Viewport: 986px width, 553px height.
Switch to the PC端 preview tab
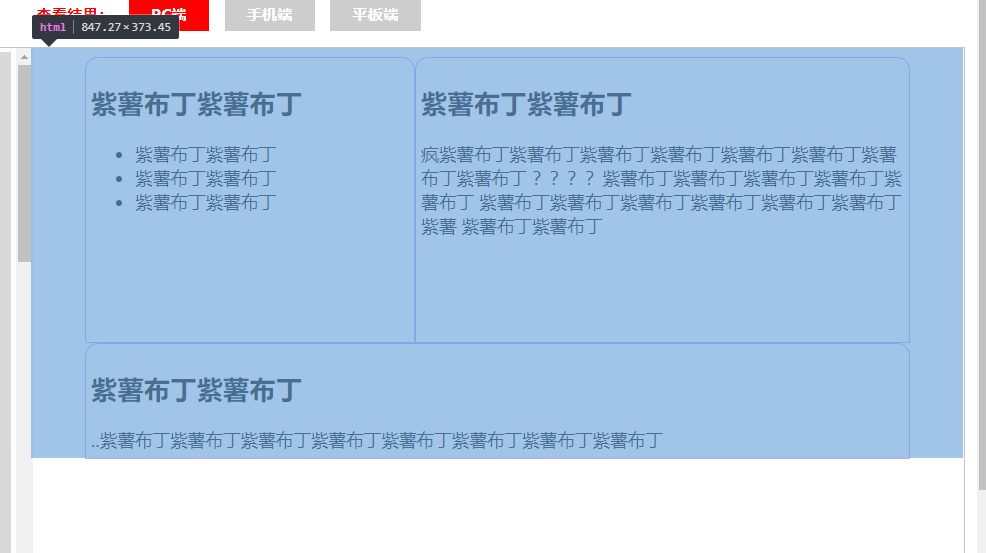169,14
